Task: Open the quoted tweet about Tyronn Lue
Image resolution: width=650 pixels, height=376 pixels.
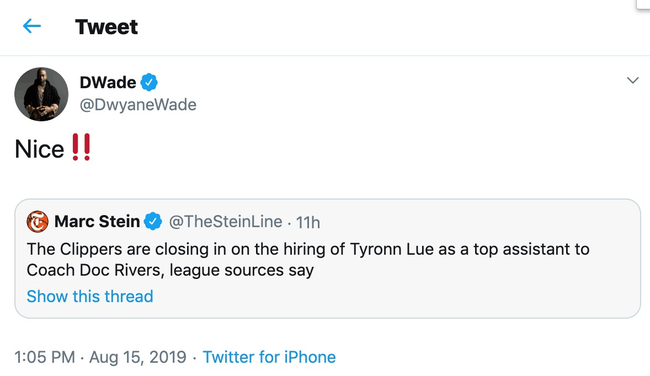Action: click(327, 259)
